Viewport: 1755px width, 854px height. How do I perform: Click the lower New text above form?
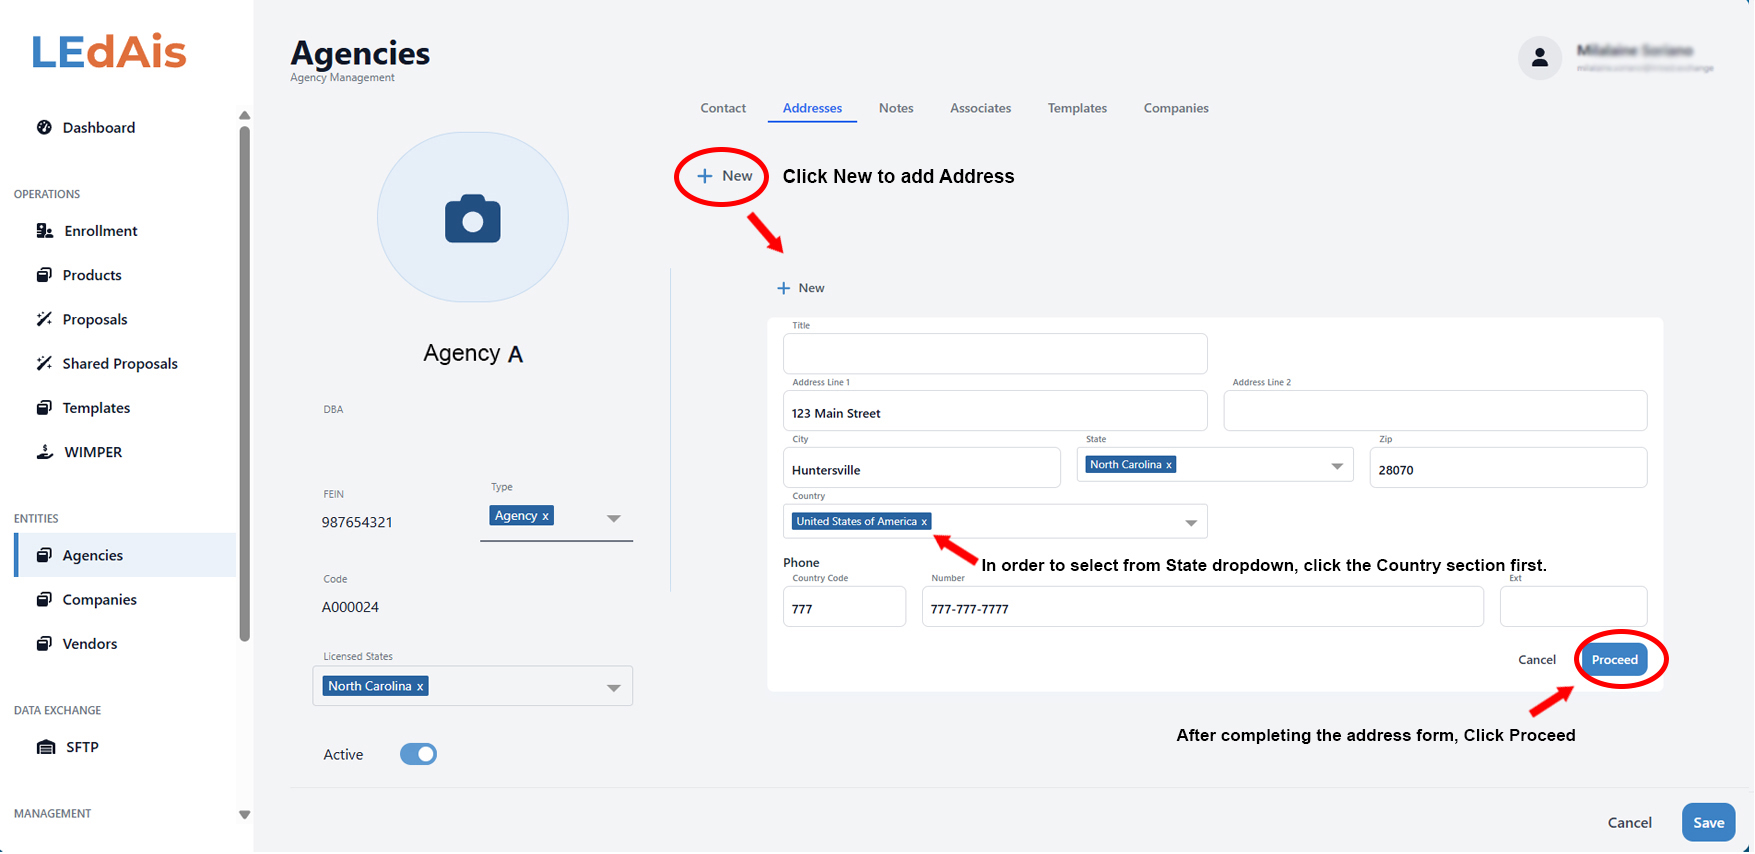coord(811,288)
